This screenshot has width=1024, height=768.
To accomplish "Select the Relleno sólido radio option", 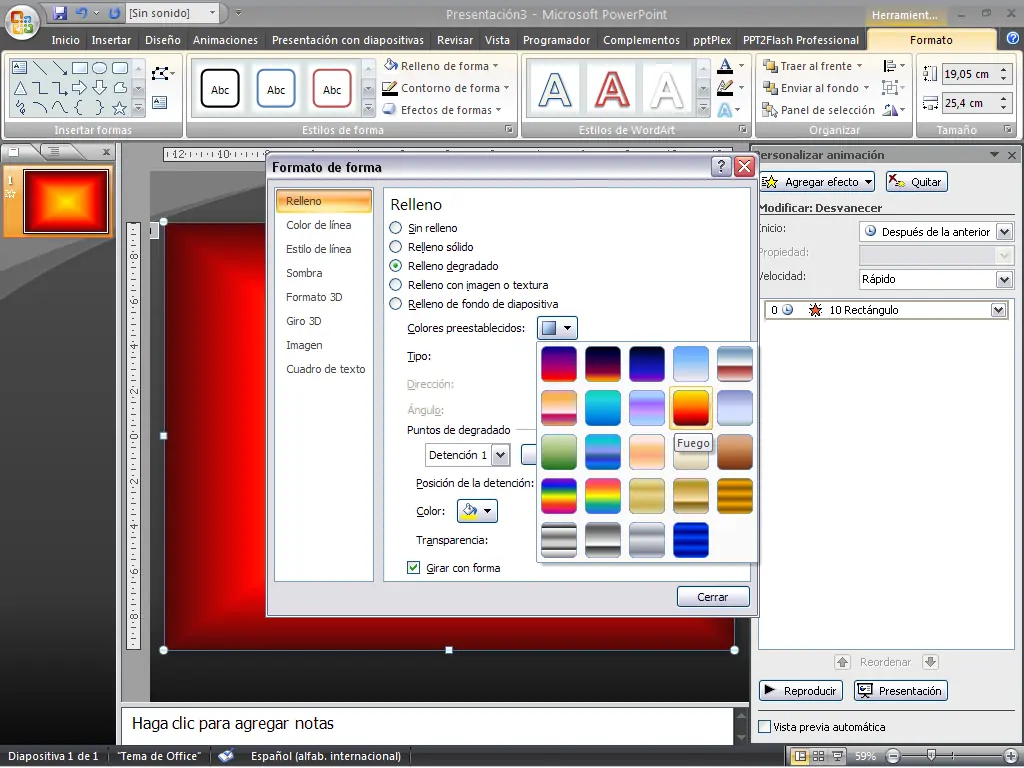I will tap(396, 247).
